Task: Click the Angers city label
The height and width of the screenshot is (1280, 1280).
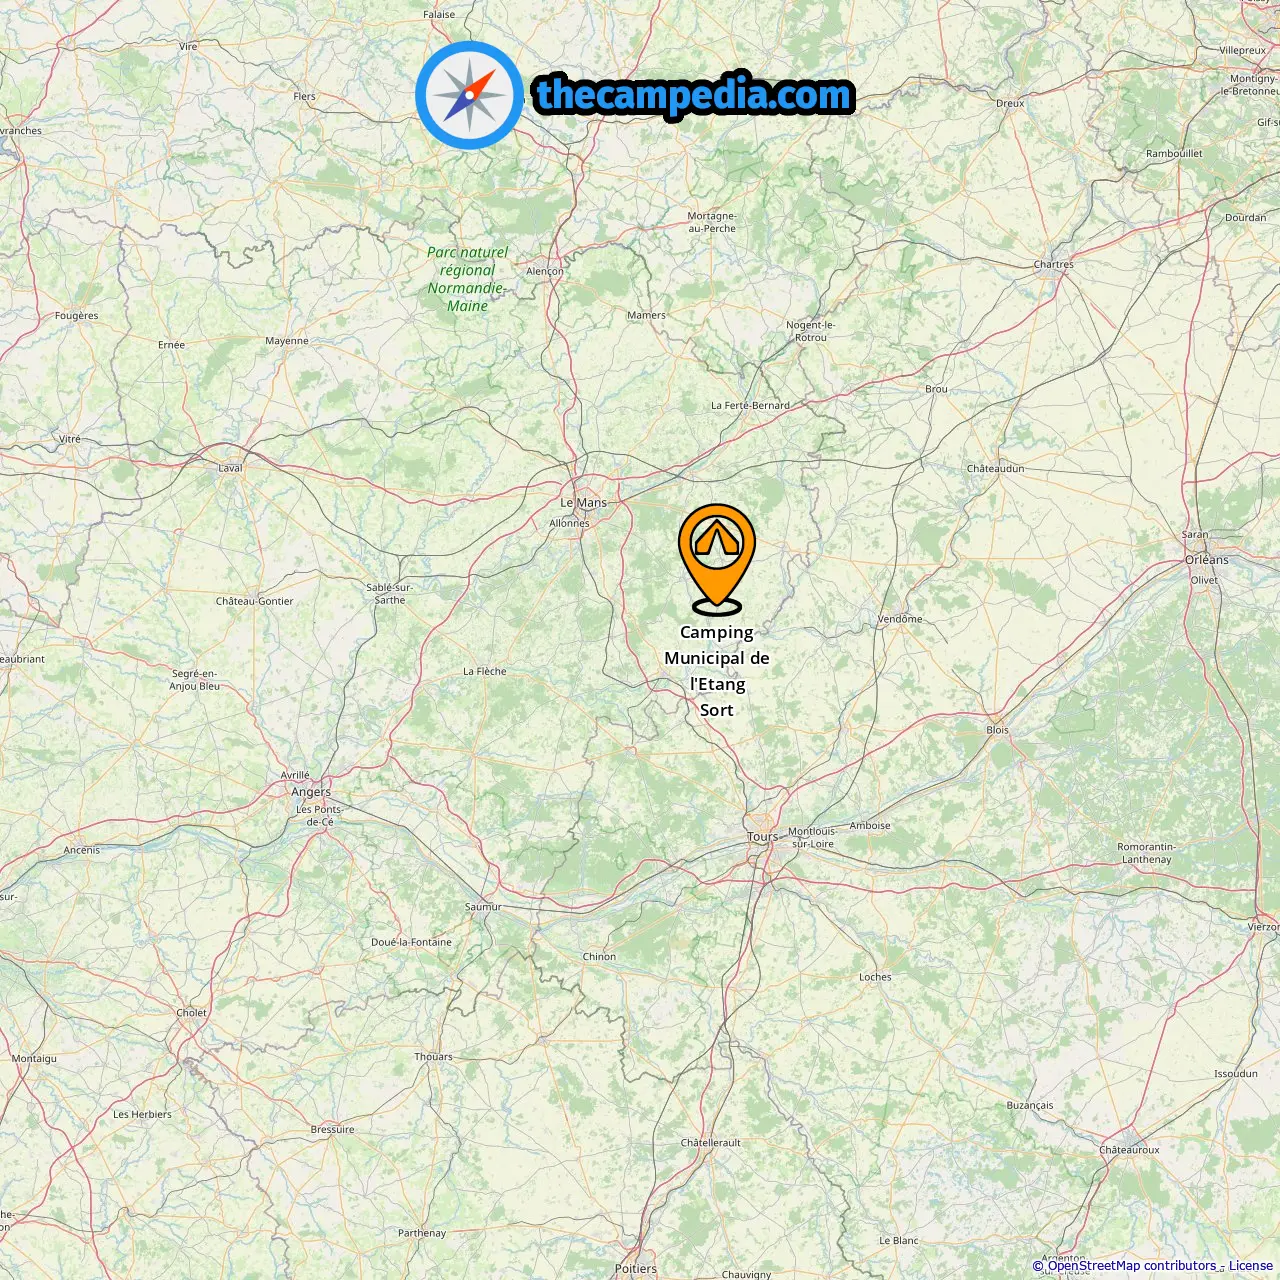Action: [x=311, y=792]
